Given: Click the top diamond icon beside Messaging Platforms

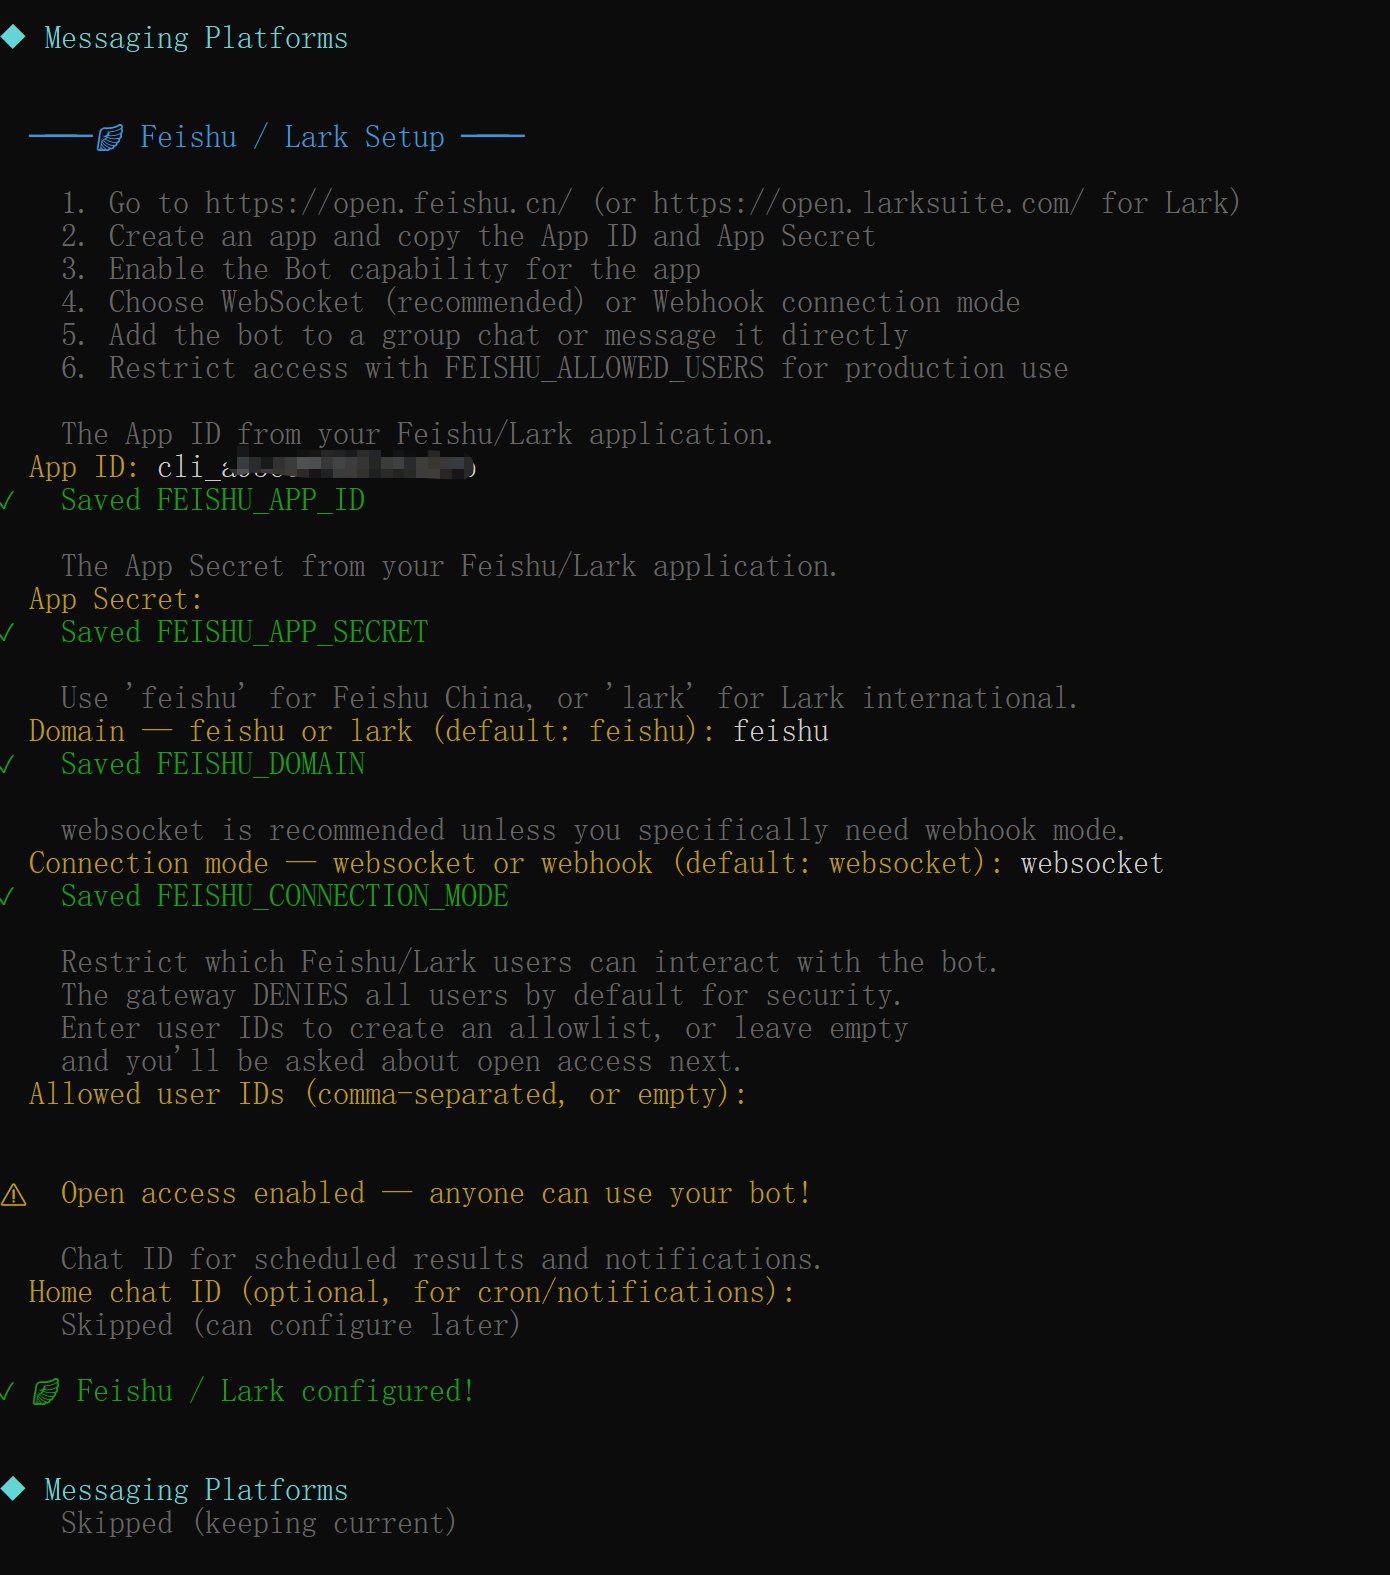Looking at the screenshot, I should coord(13,38).
